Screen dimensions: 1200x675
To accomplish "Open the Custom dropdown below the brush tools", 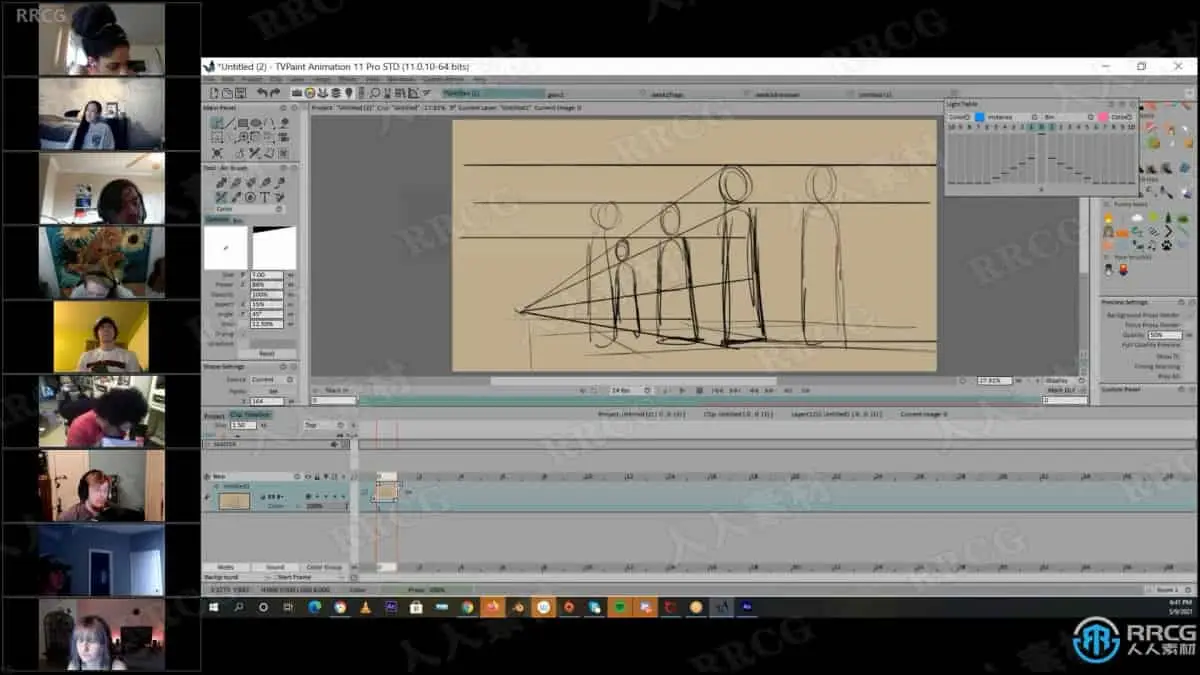I will pyautogui.click(x=250, y=209).
